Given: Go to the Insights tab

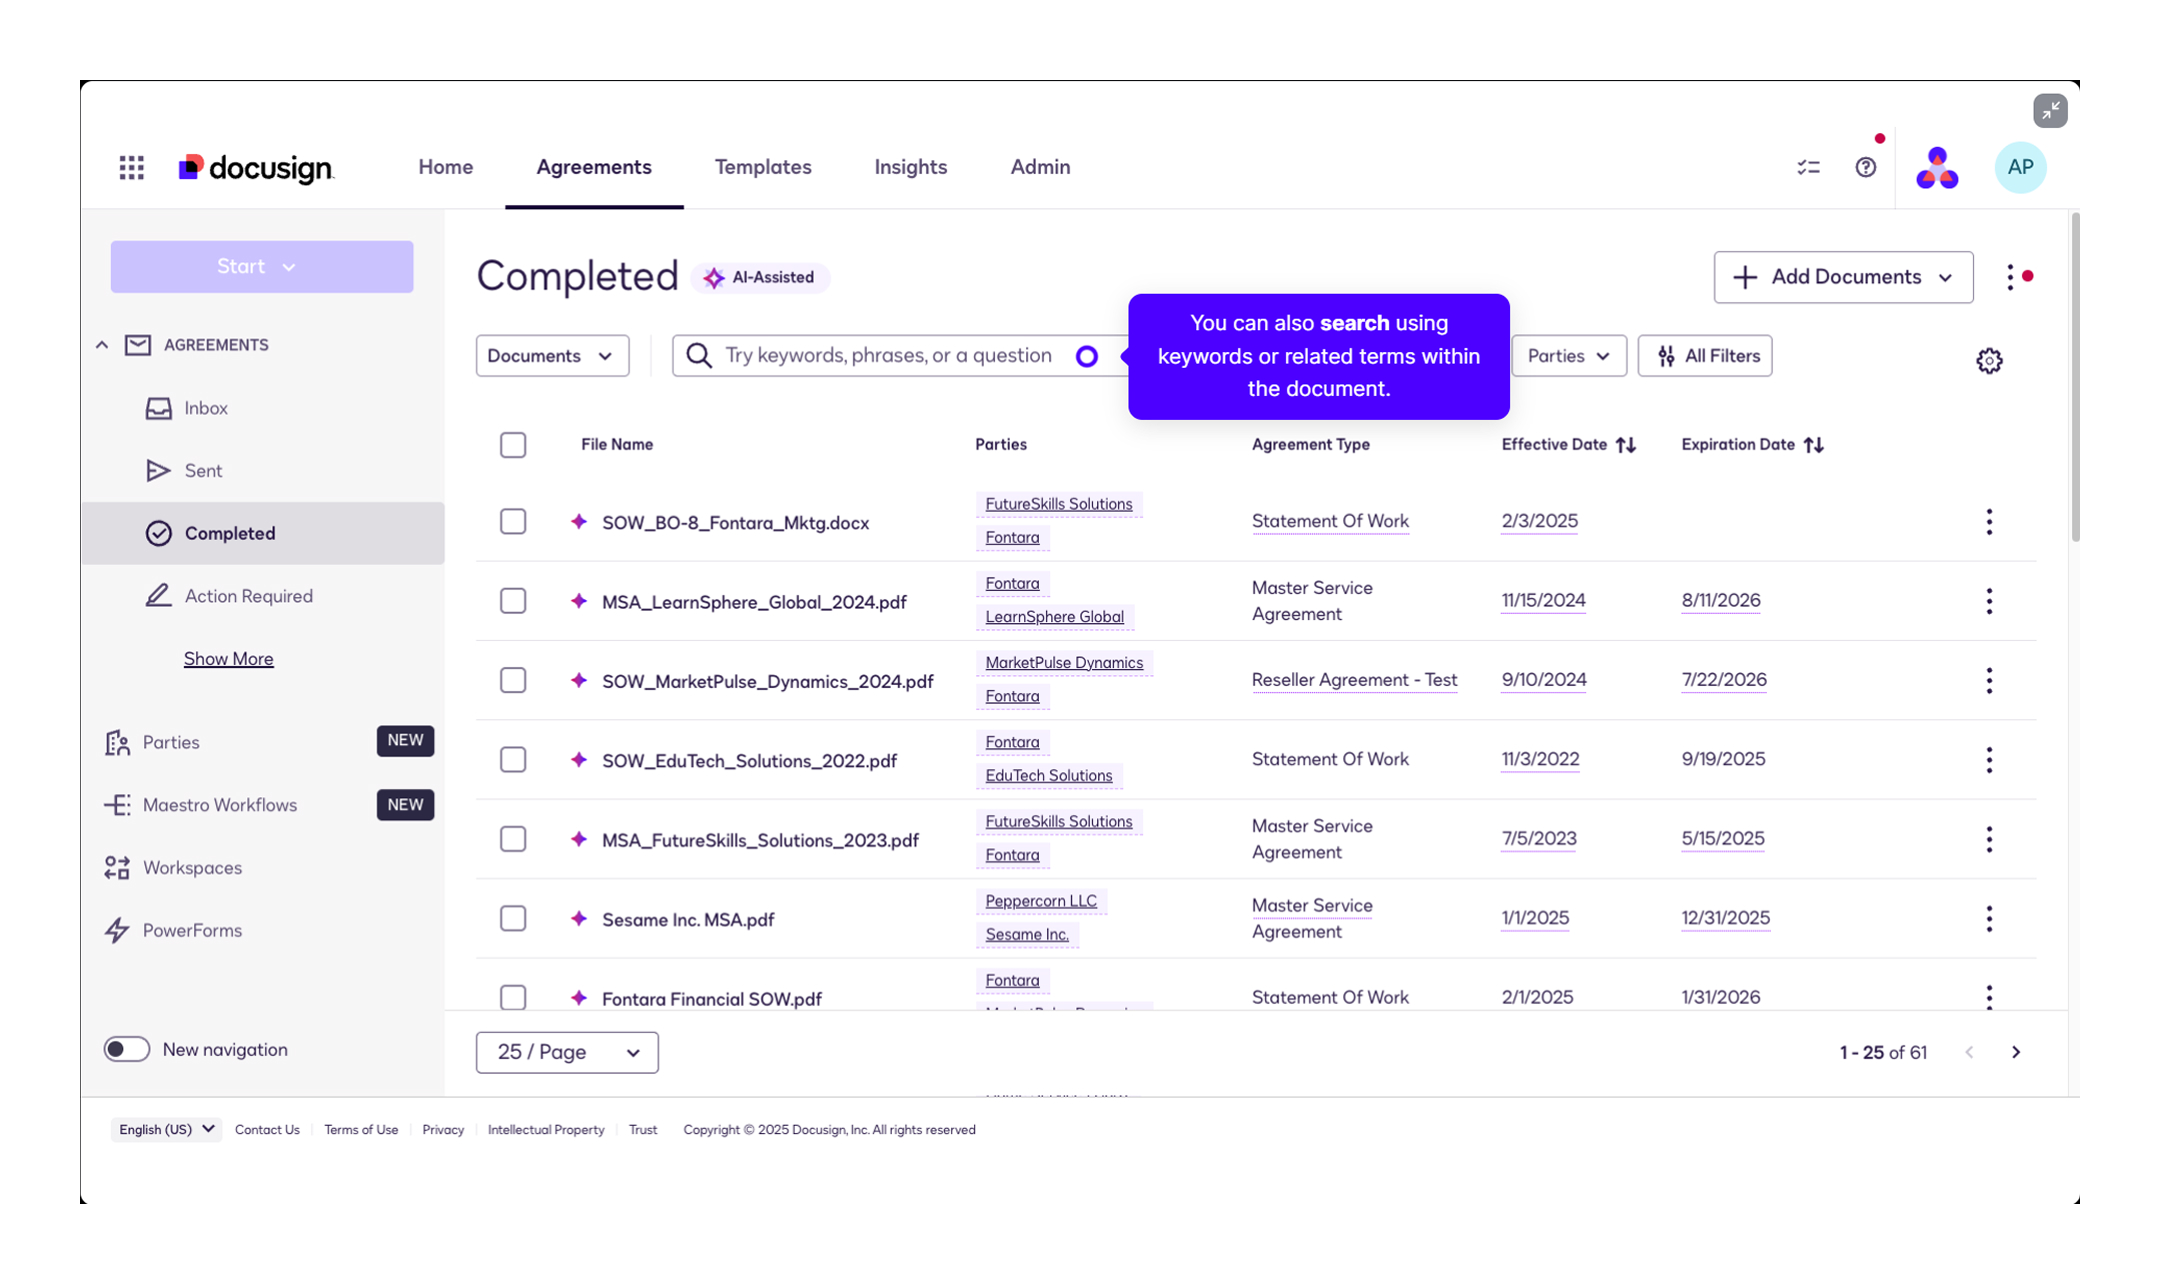Looking at the screenshot, I should click(910, 167).
